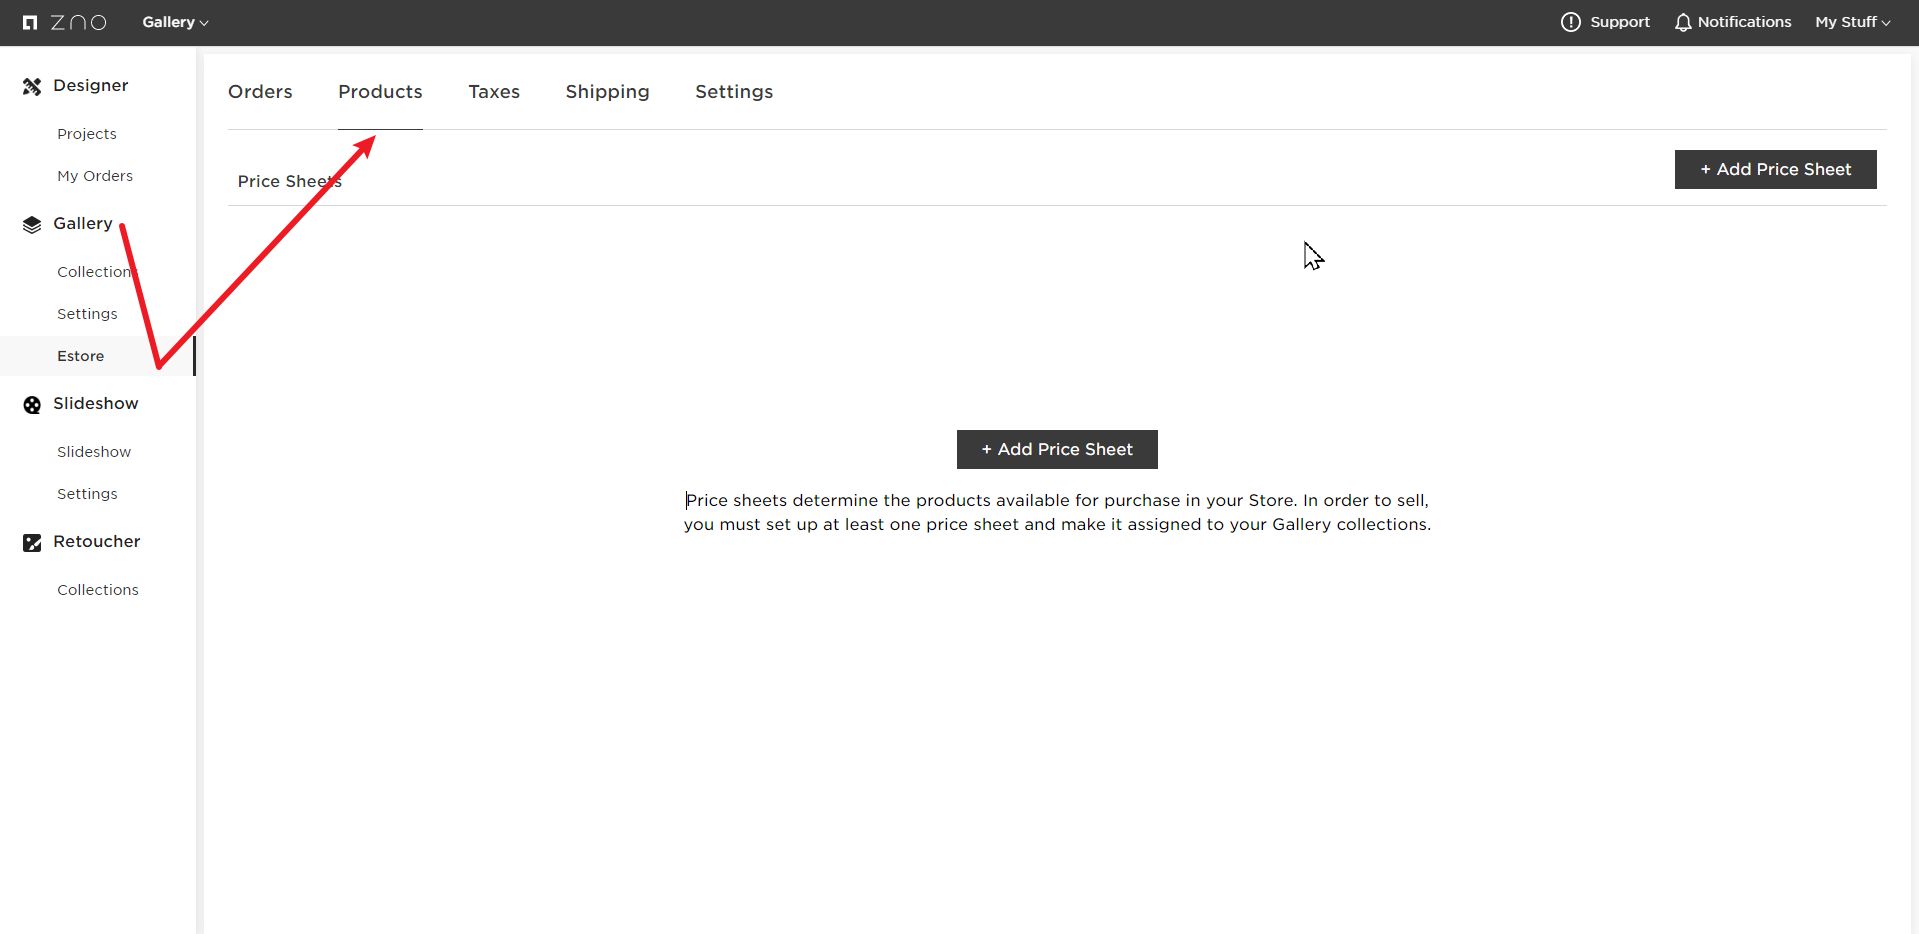Viewport: 1919px width, 934px height.
Task: Click the Slideshow film reel icon
Action: pyautogui.click(x=32, y=404)
